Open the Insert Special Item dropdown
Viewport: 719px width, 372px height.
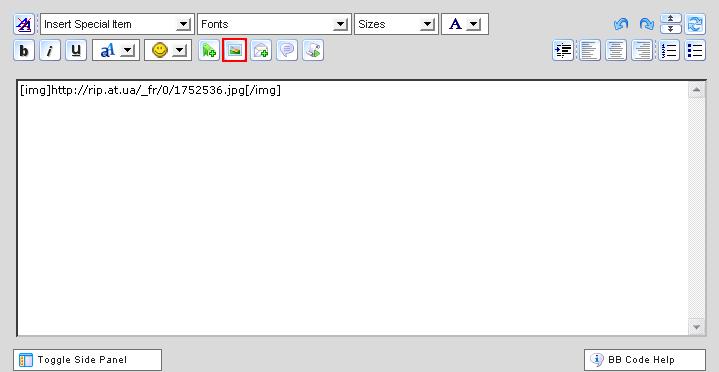pos(117,24)
